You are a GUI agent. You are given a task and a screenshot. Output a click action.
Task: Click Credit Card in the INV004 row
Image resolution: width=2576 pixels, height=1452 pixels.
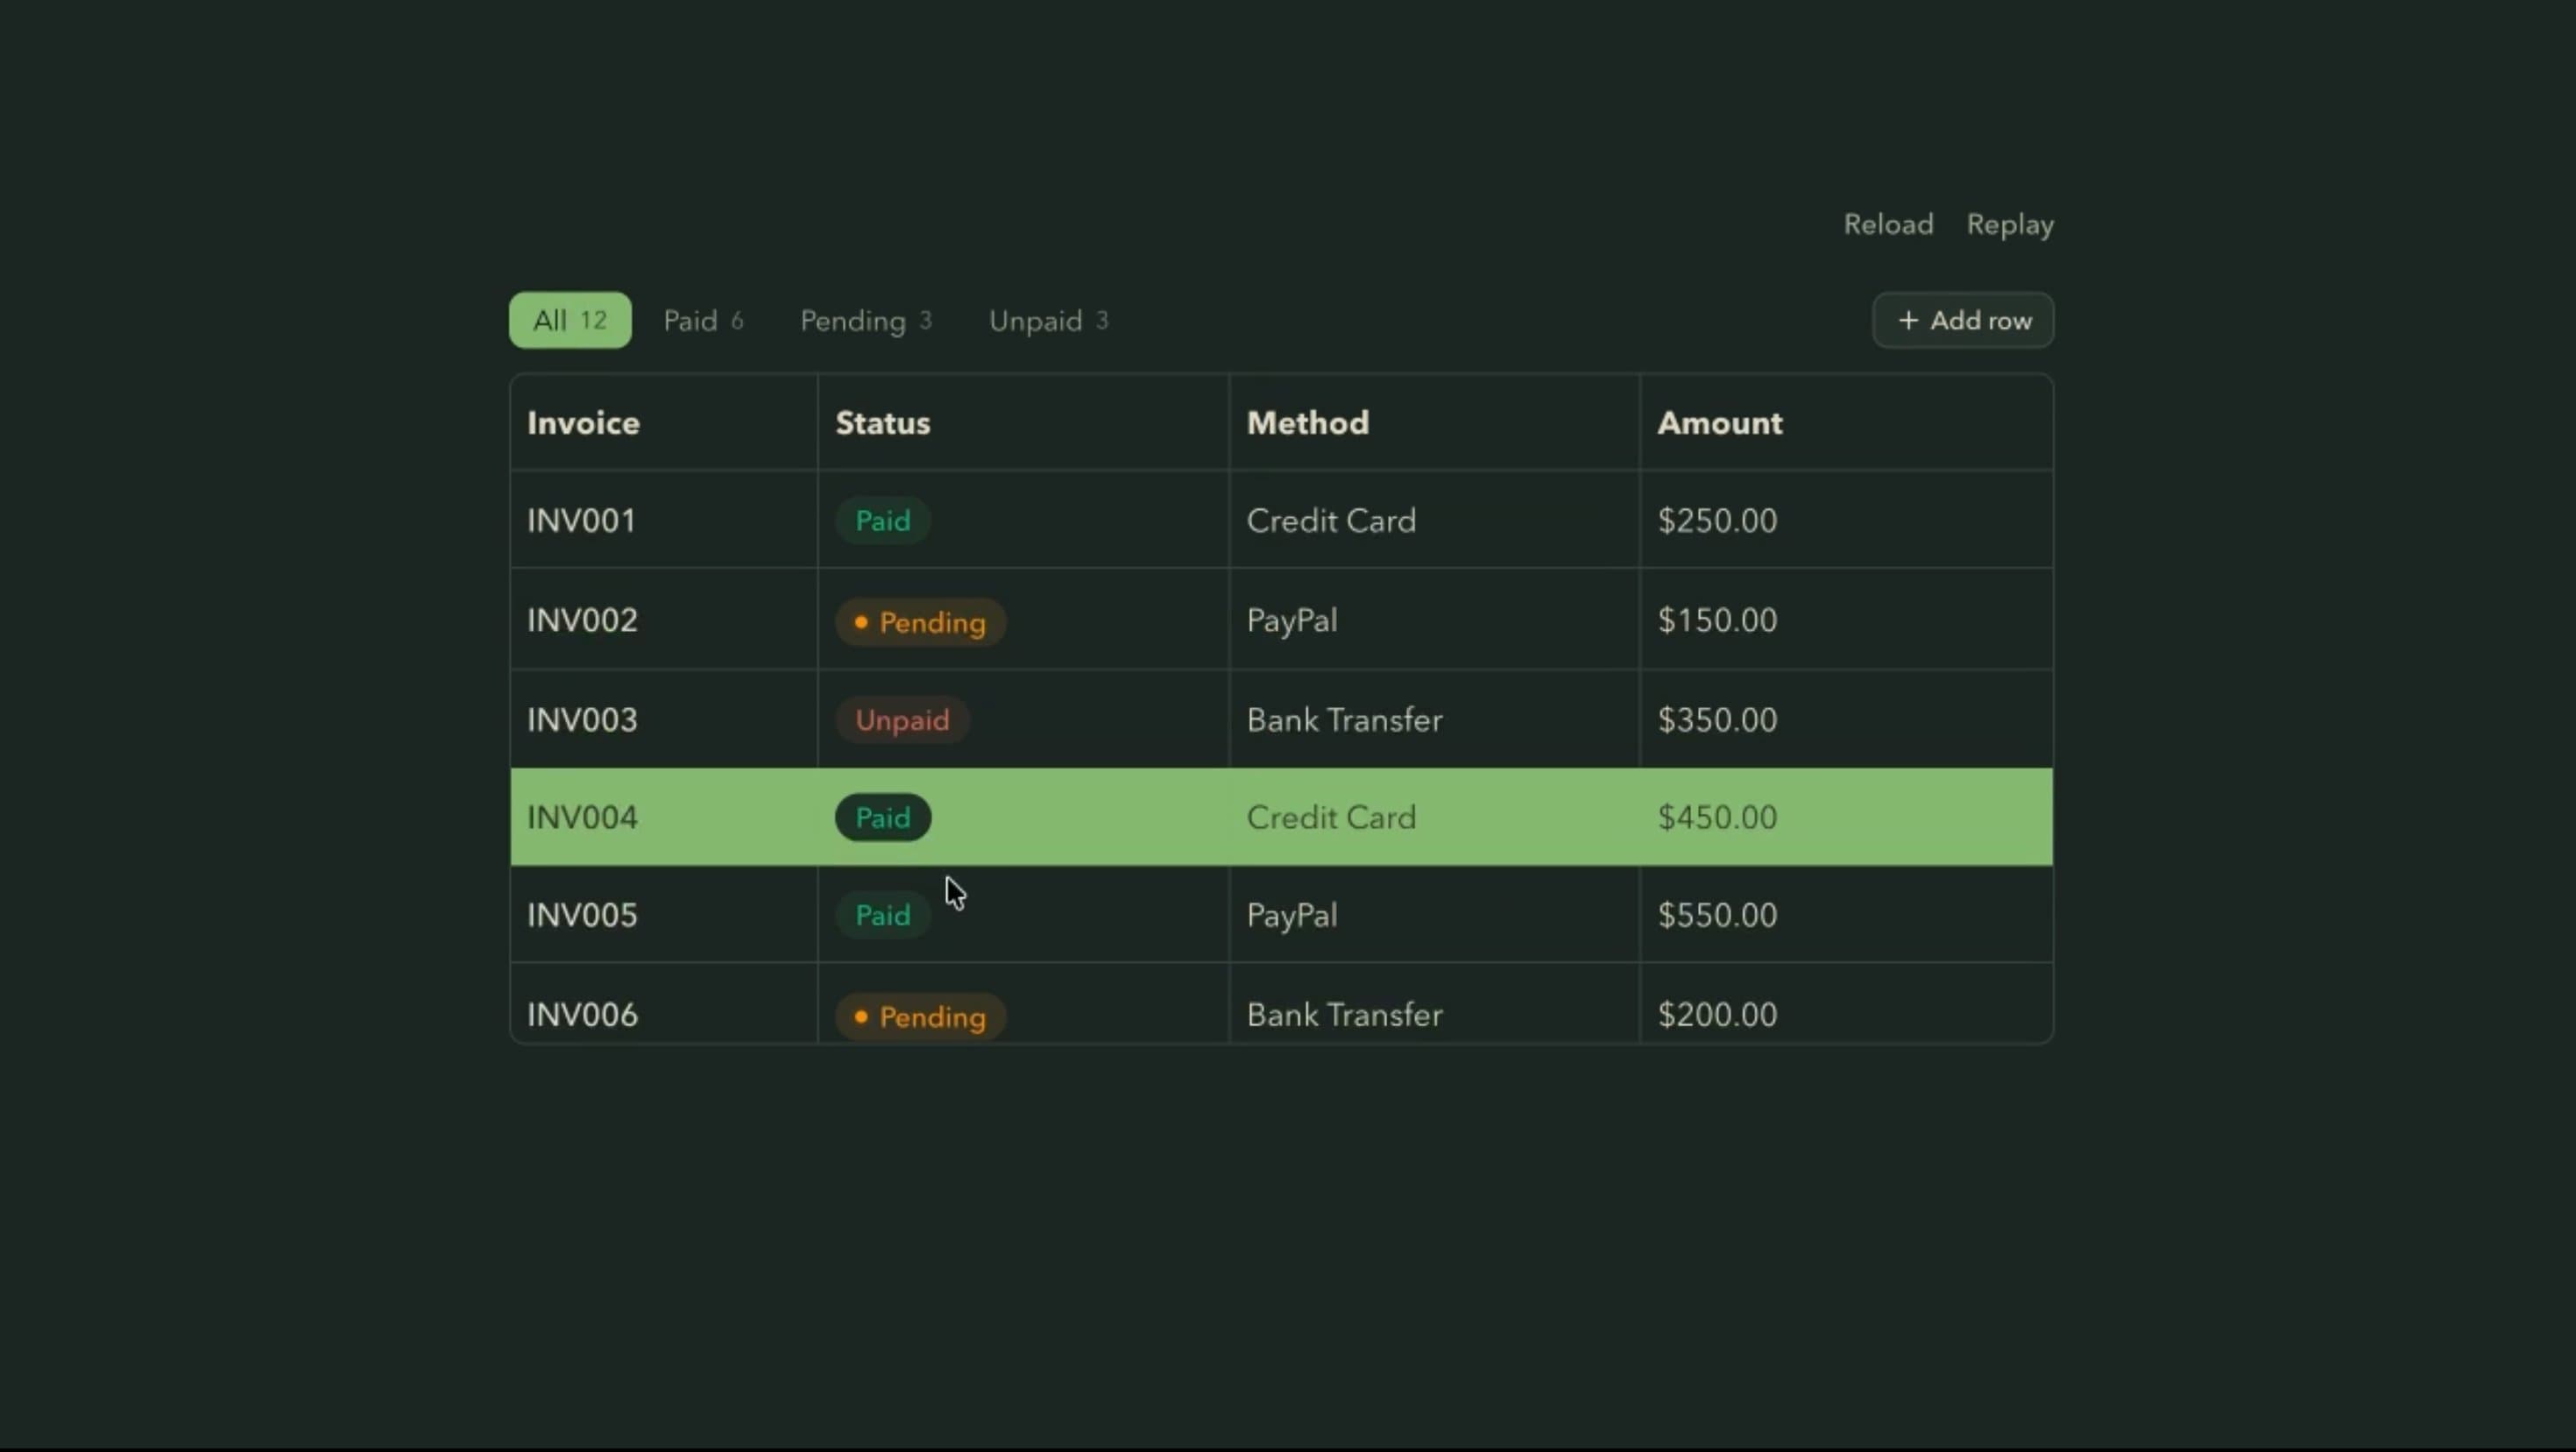pyautogui.click(x=1331, y=817)
